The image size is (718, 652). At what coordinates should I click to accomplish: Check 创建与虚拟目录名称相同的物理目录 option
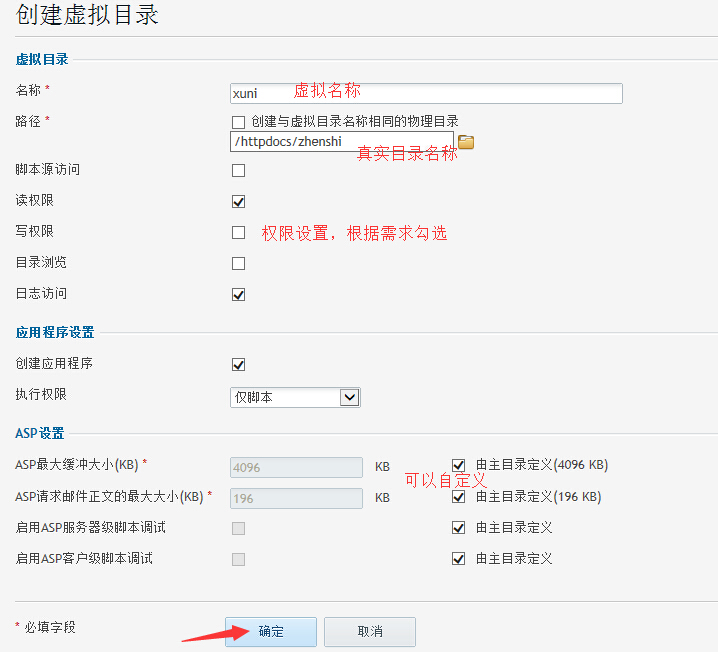(x=238, y=122)
